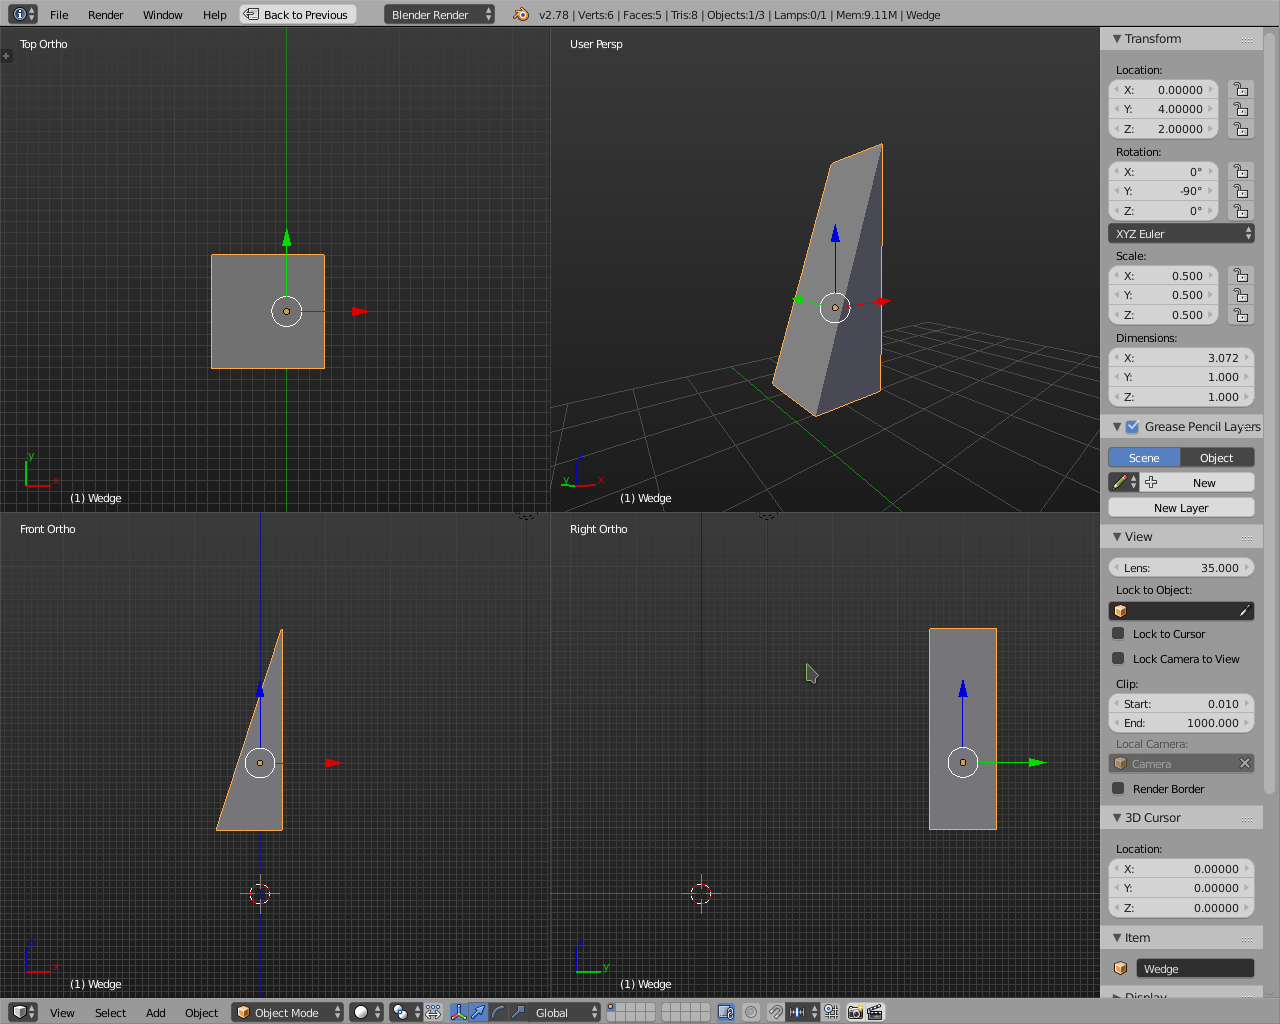Select the translate manipulator arrow icon

point(479,1012)
